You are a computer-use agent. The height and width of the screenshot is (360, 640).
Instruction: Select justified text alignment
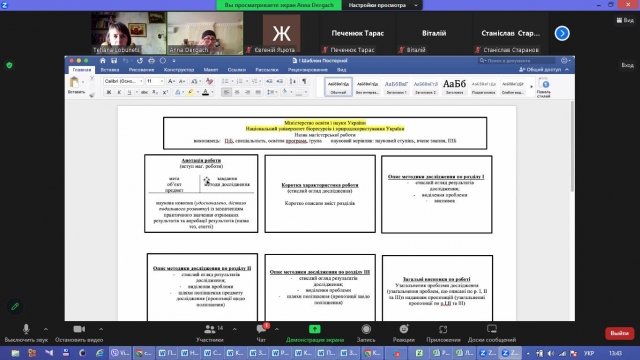[258, 93]
